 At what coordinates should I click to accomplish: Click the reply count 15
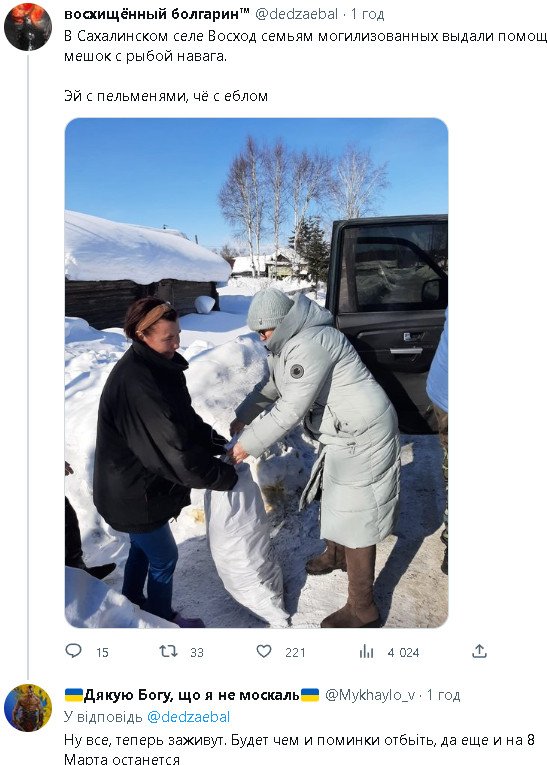click(102, 652)
